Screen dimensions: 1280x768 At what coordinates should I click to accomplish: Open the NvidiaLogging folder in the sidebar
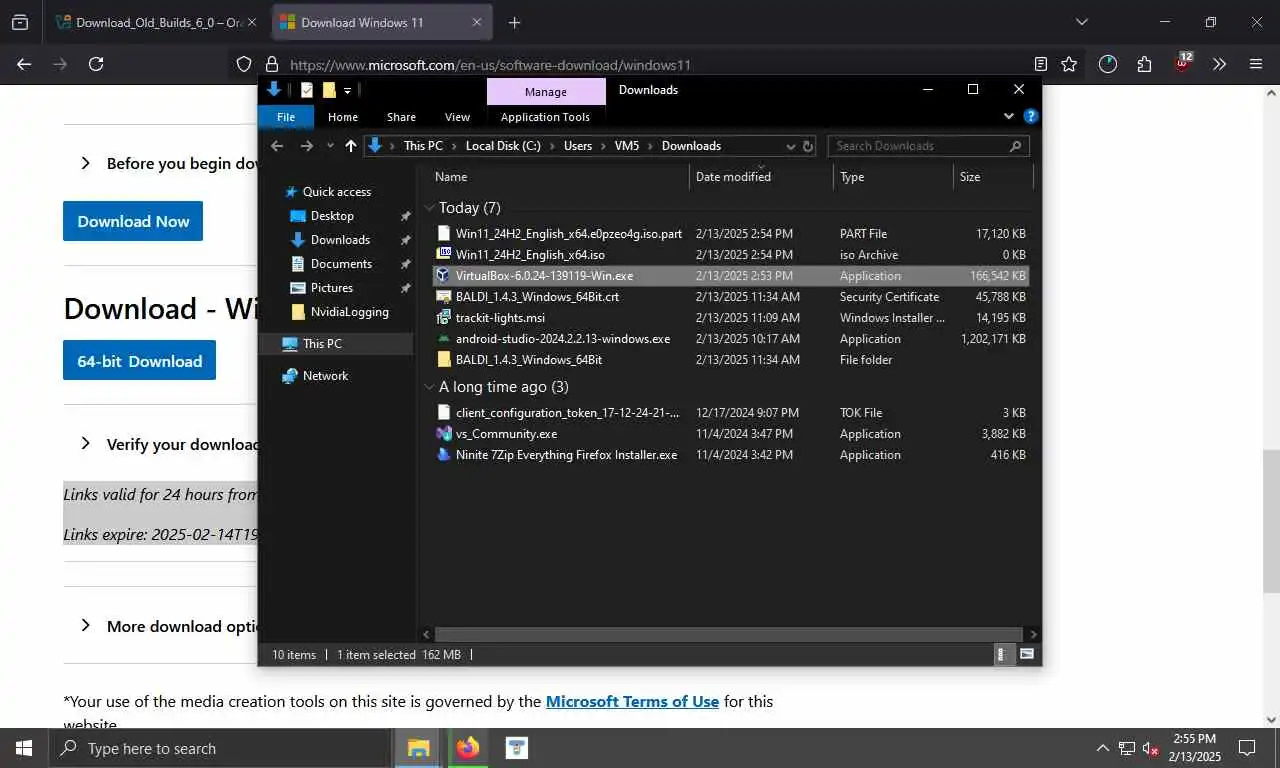point(349,312)
